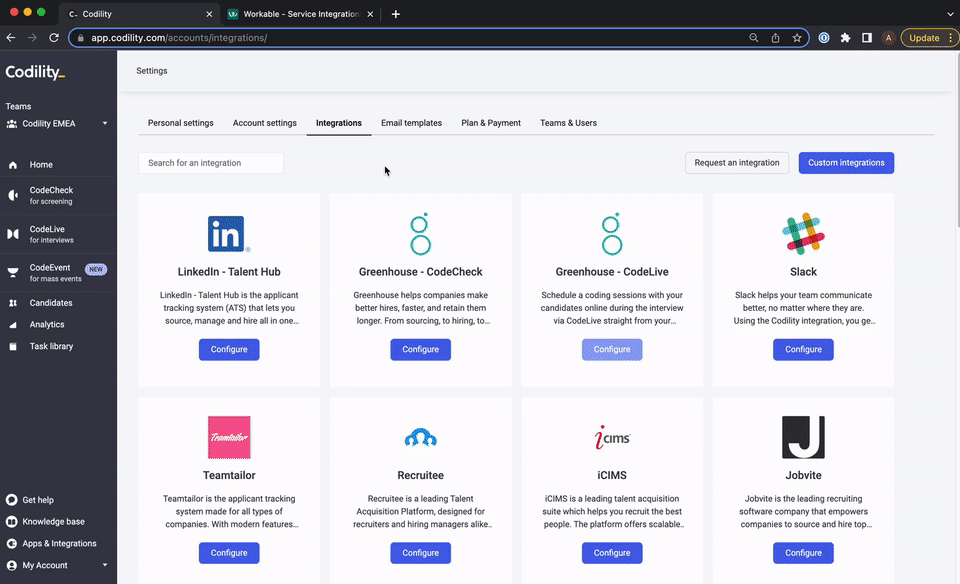This screenshot has width=960, height=584.
Task: Configure the Jobvite integration
Action: point(803,553)
